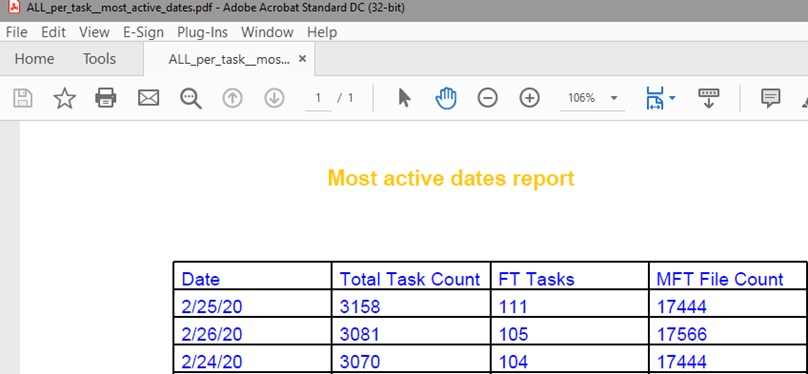Switch to the Tools tab

[99, 59]
